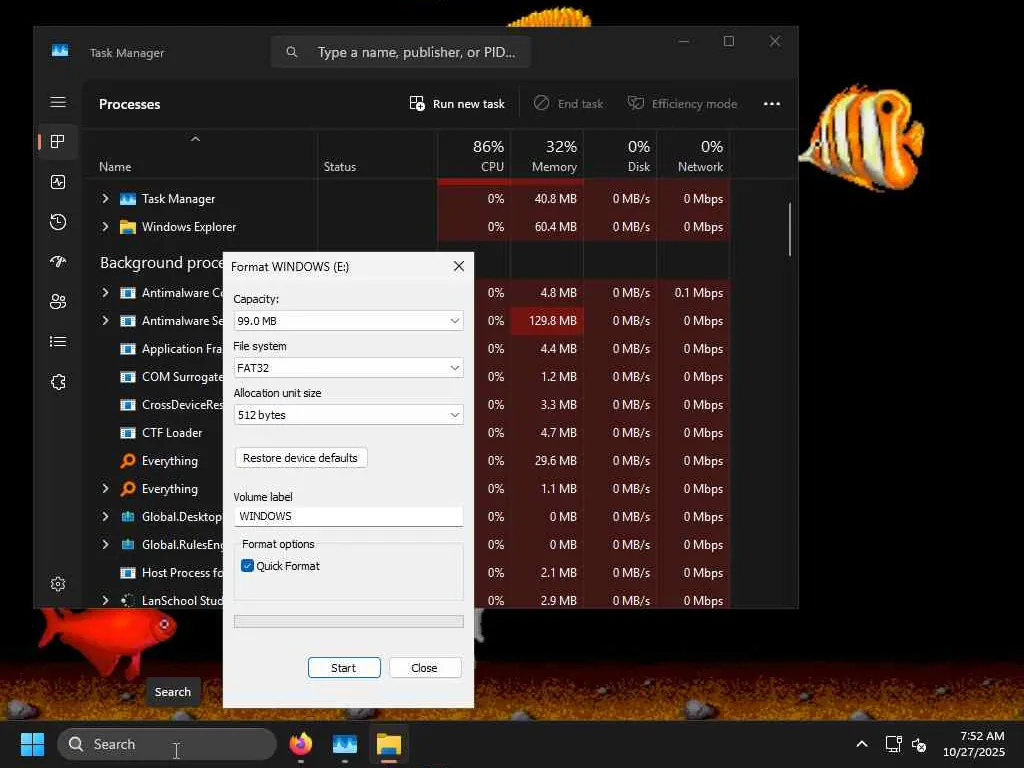The image size is (1024, 768).
Task: Click the 0.1 Mbps network cell
Action: click(x=694, y=293)
